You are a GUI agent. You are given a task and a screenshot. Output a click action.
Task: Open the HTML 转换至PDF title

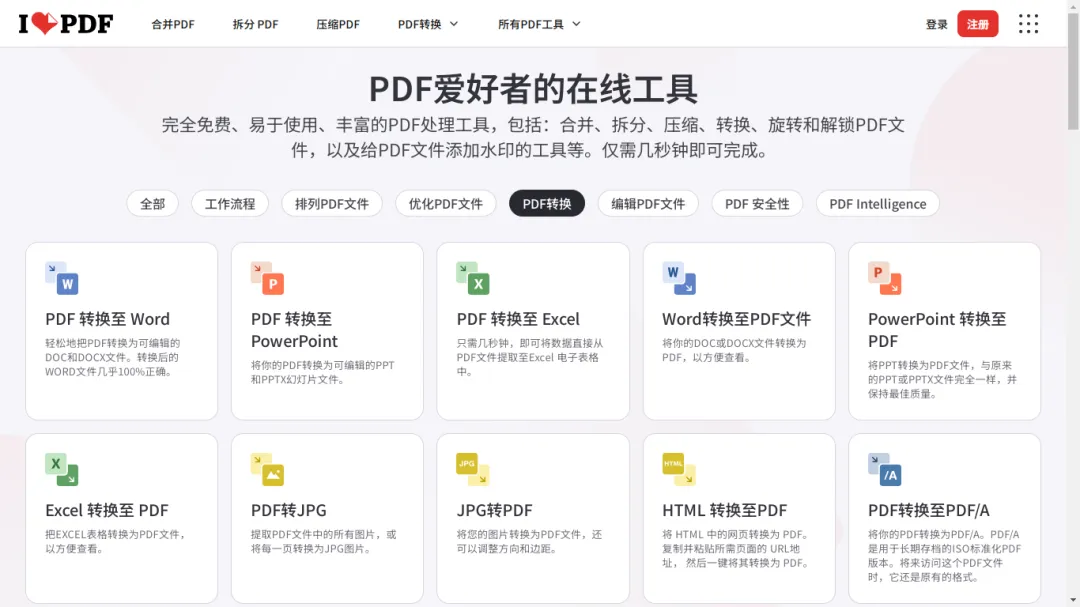725,510
